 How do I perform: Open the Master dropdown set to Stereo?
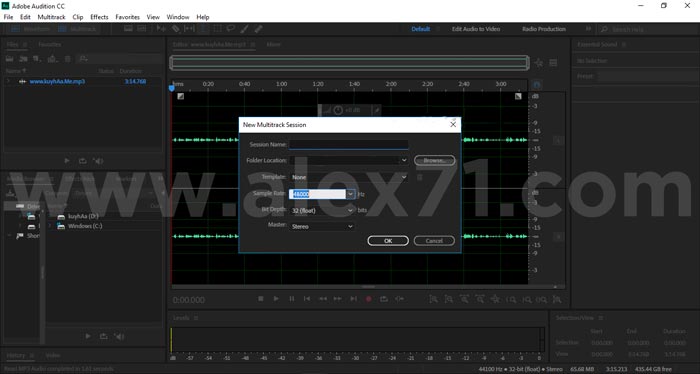click(350, 226)
